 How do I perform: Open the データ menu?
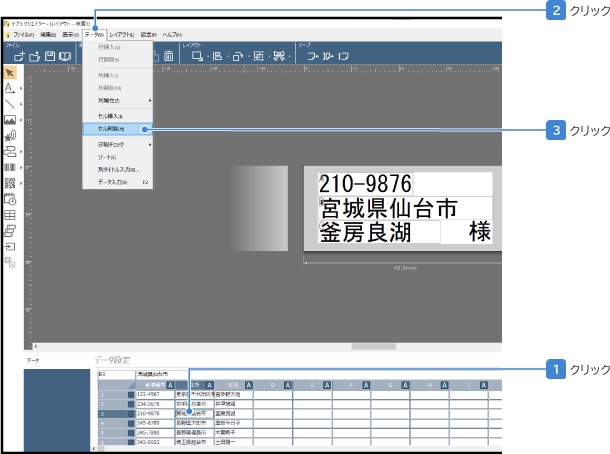point(94,34)
